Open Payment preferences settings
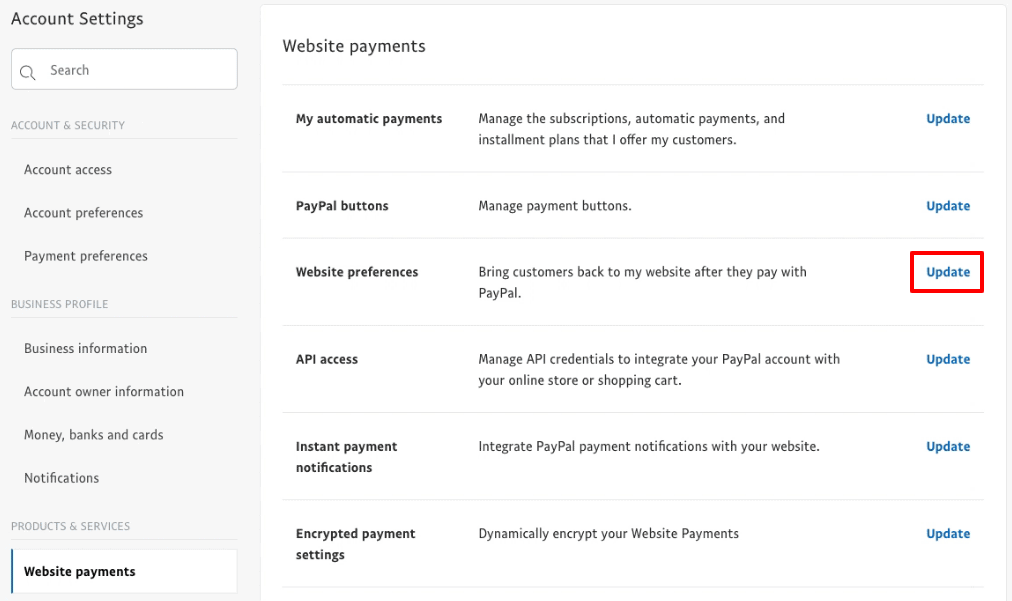This screenshot has height=601, width=1012. (x=85, y=255)
